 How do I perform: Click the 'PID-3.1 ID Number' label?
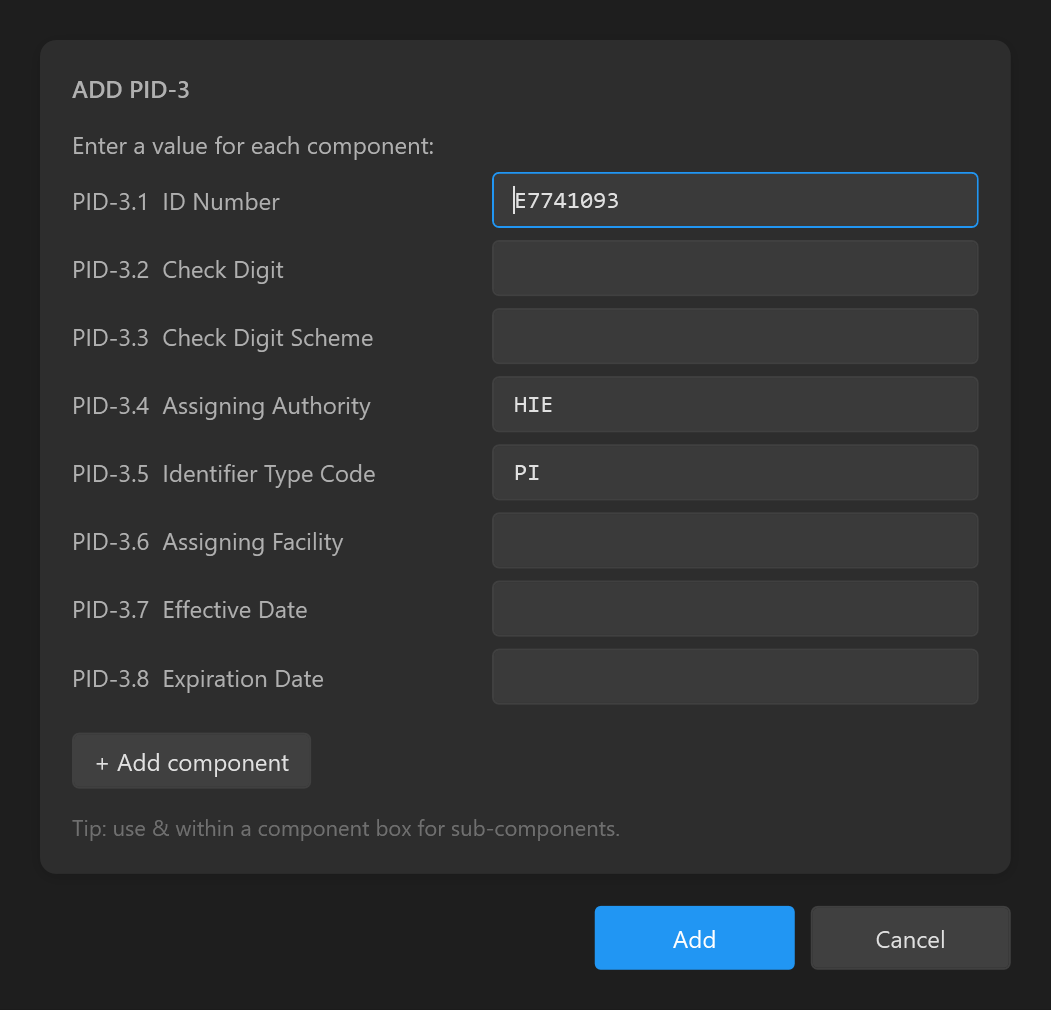pos(176,202)
